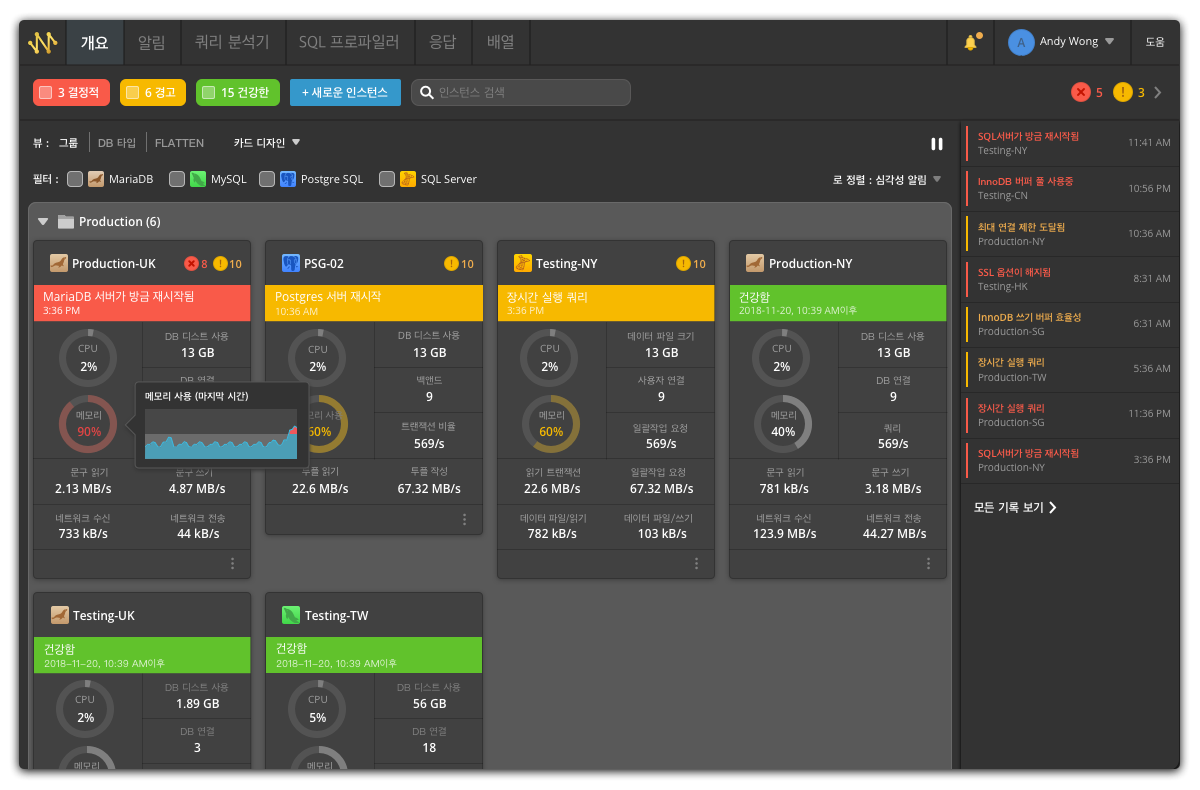This screenshot has width=1200, height=790.
Task: Toggle the MySQL filter checkbox
Action: coord(177,179)
